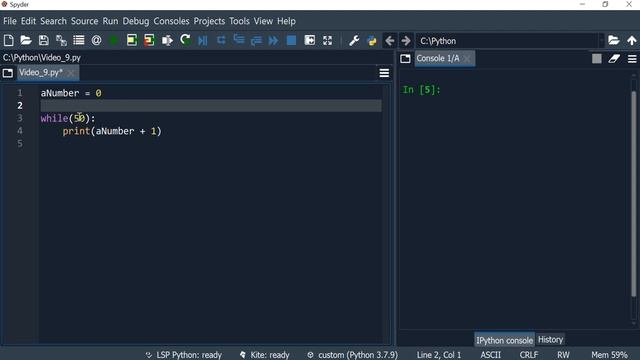Open the Debug menu
This screenshot has width=640, height=360.
tap(136, 21)
